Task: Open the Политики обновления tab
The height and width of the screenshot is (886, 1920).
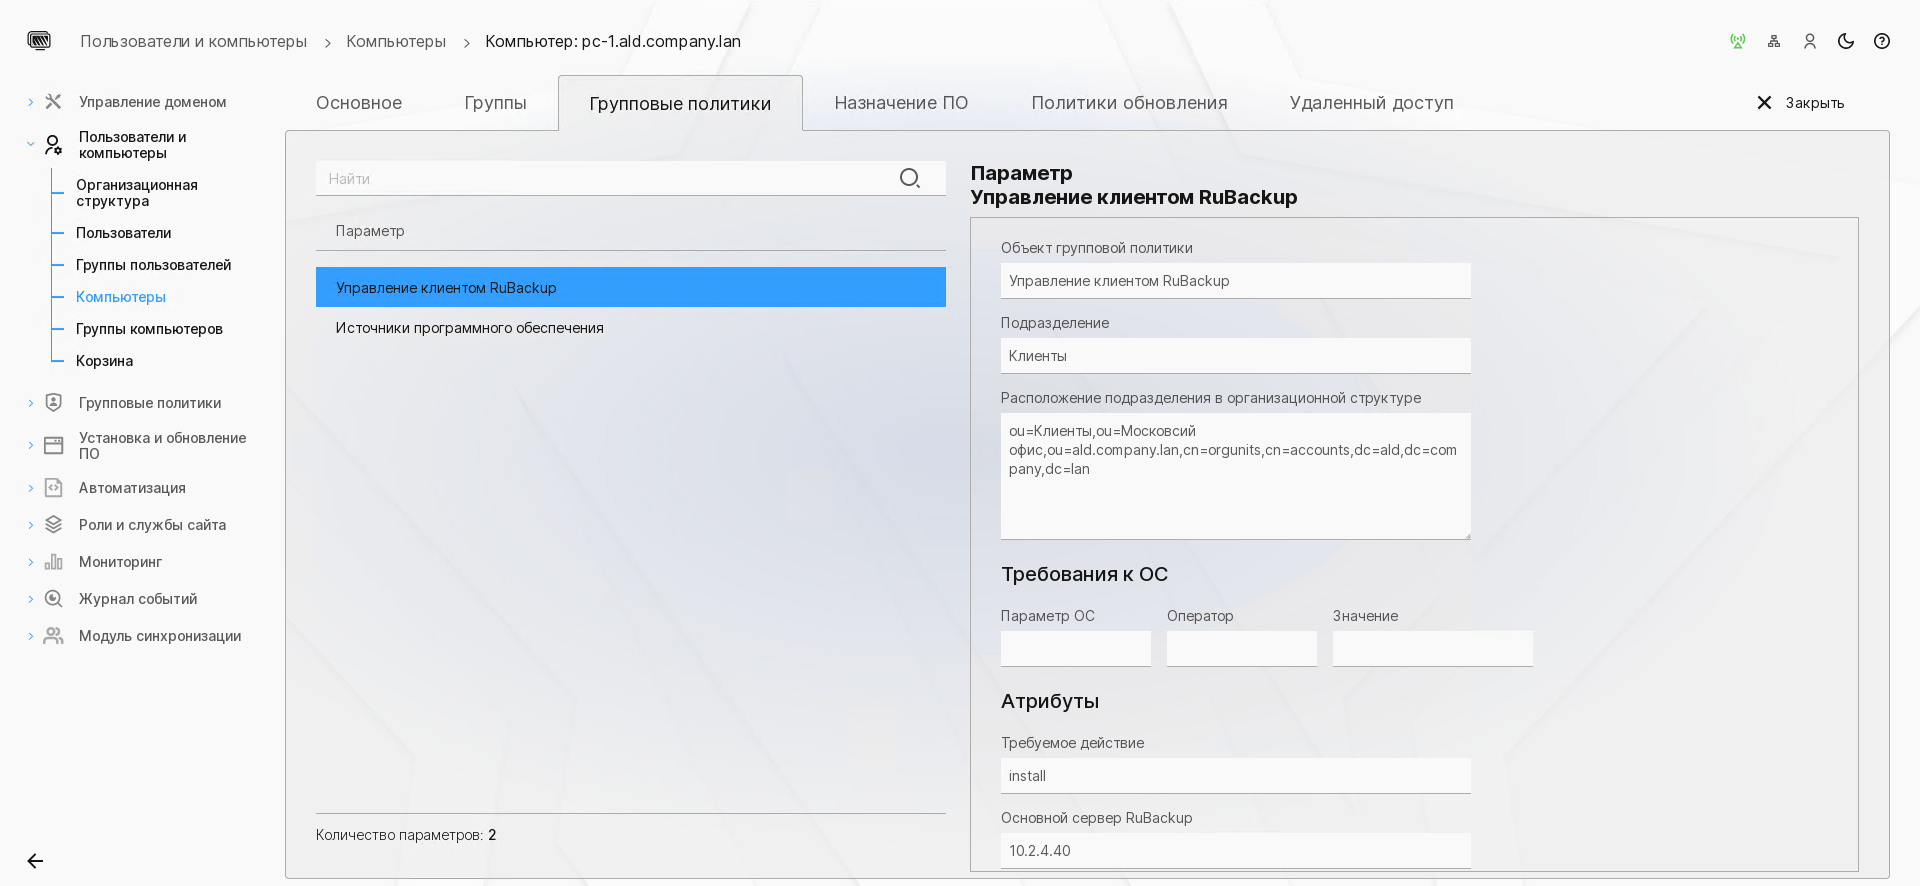Action: (x=1129, y=103)
